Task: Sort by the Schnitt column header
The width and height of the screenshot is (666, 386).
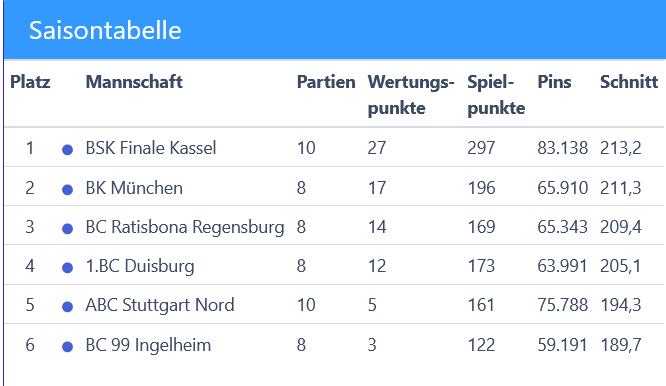Action: pos(629,82)
